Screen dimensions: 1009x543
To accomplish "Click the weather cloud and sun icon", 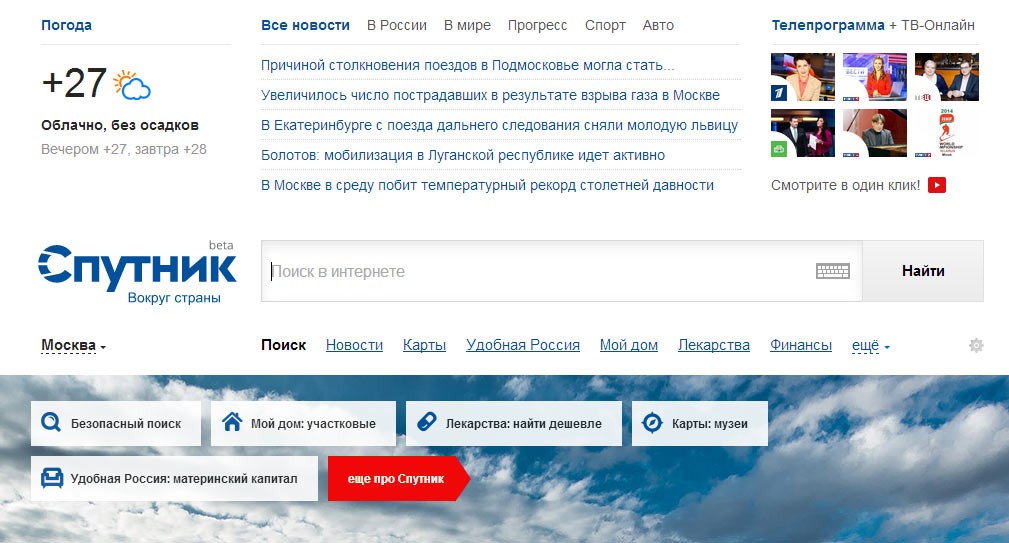I will pos(132,85).
